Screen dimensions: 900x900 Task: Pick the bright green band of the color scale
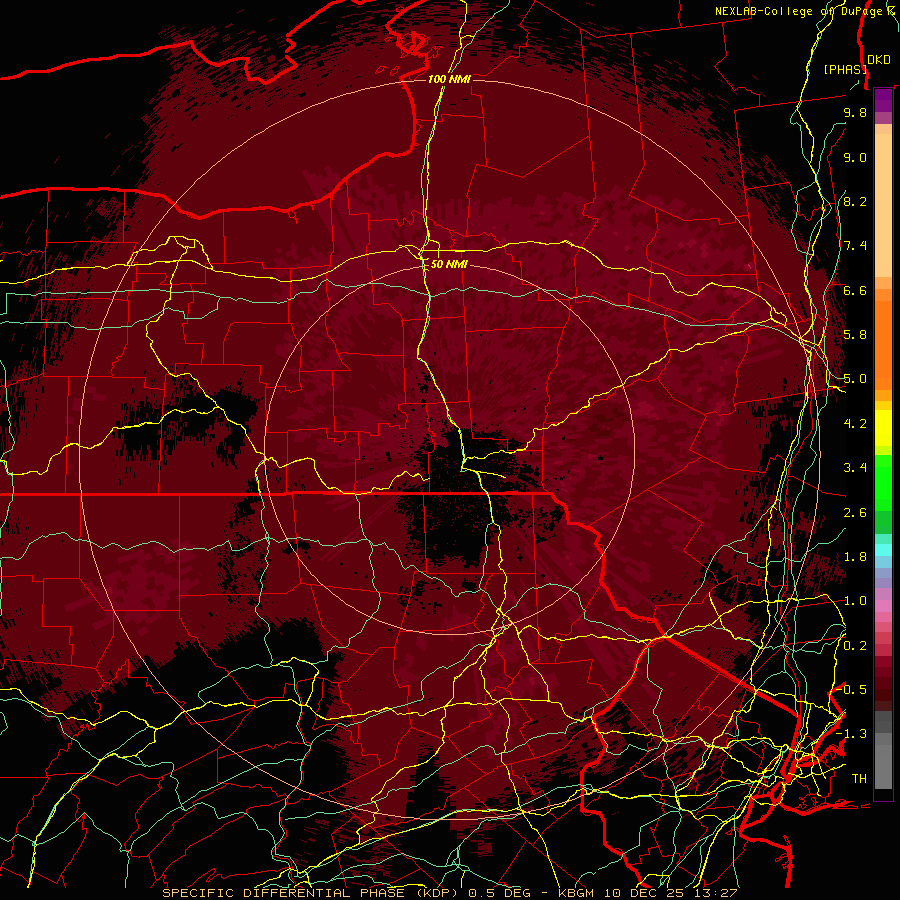pyautogui.click(x=883, y=483)
